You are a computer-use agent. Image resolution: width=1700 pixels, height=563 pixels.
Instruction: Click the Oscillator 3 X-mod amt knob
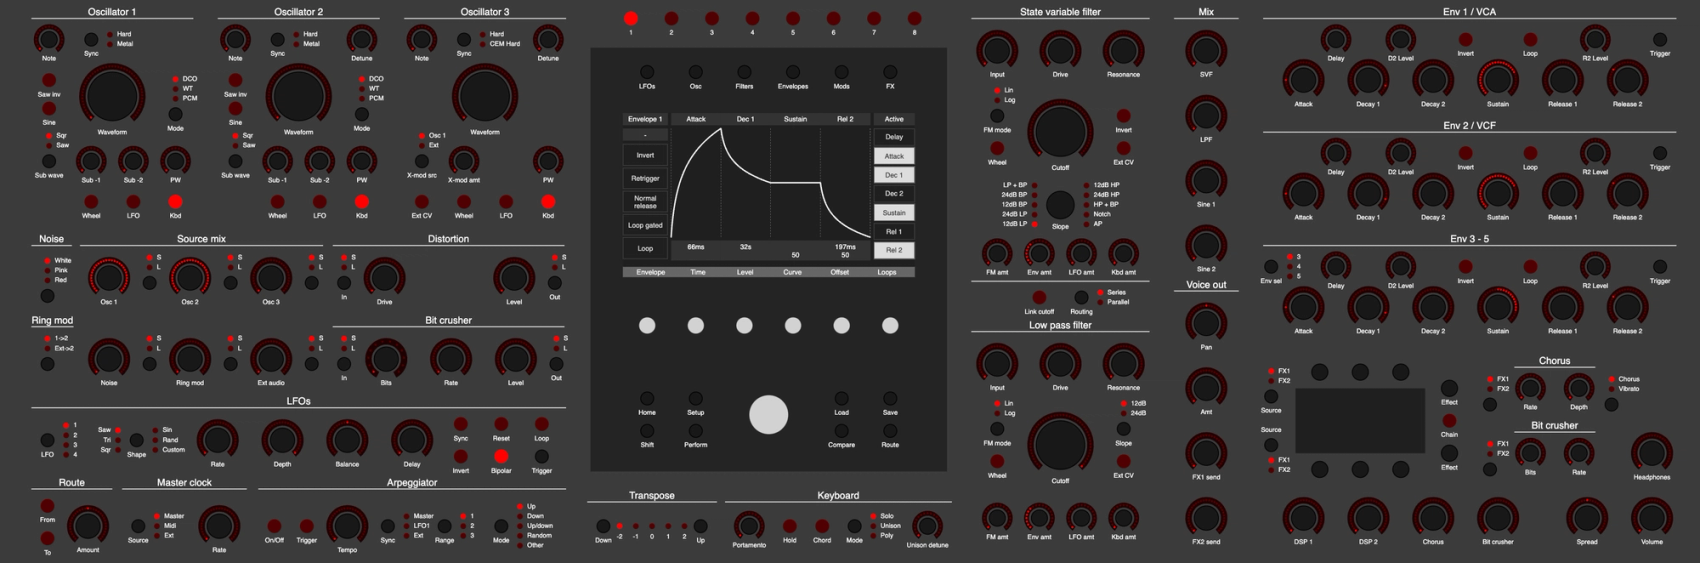coord(464,160)
